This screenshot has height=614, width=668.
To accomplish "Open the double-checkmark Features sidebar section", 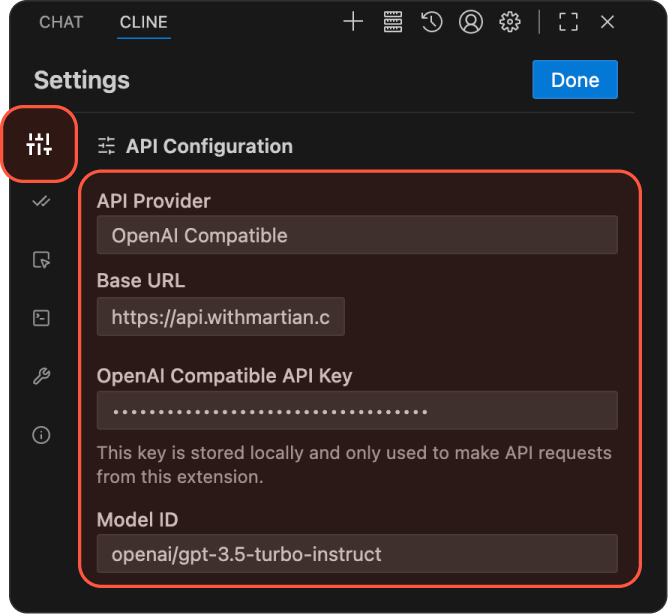I will tap(40, 202).
